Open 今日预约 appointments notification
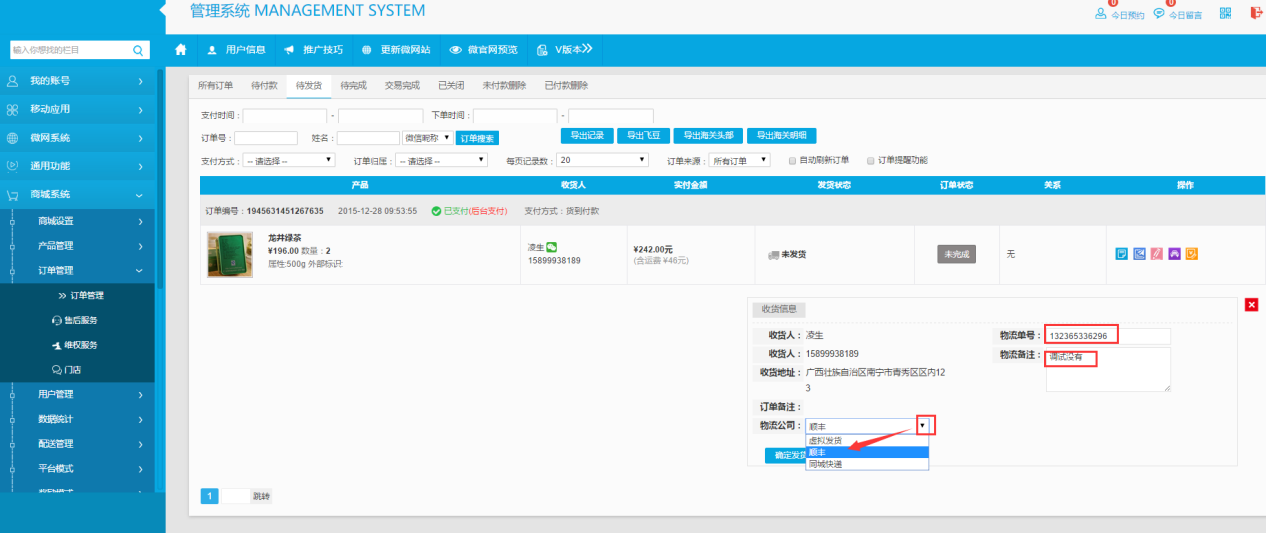This screenshot has width=1266, height=533. coord(1120,14)
